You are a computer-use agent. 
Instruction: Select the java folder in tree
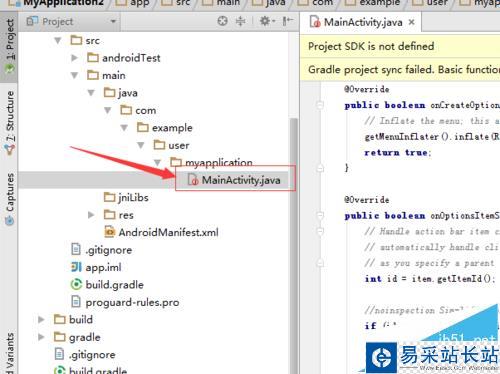(x=128, y=93)
